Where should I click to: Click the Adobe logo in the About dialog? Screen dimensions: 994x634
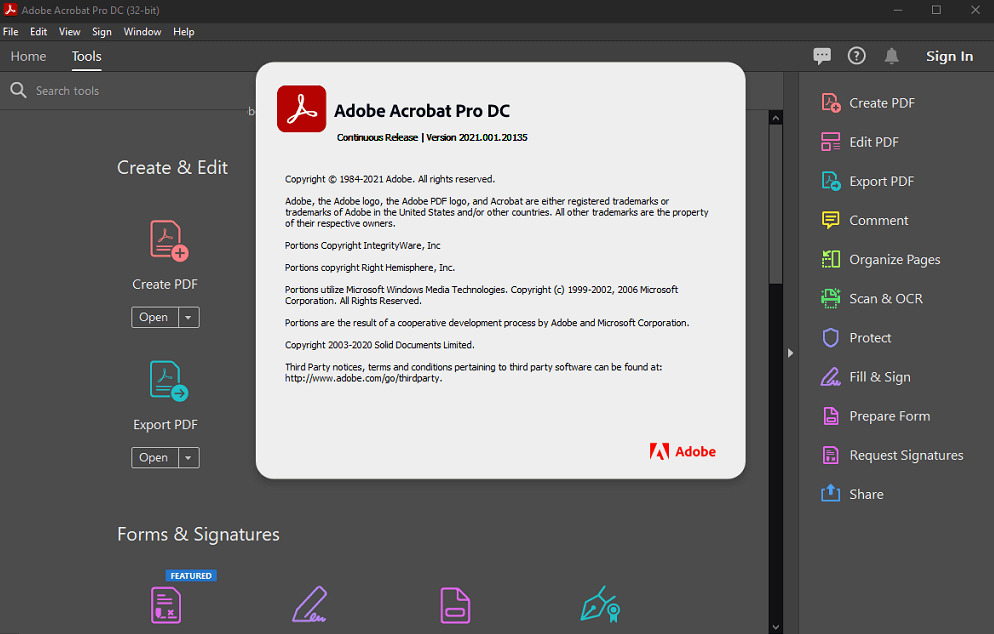pos(683,451)
